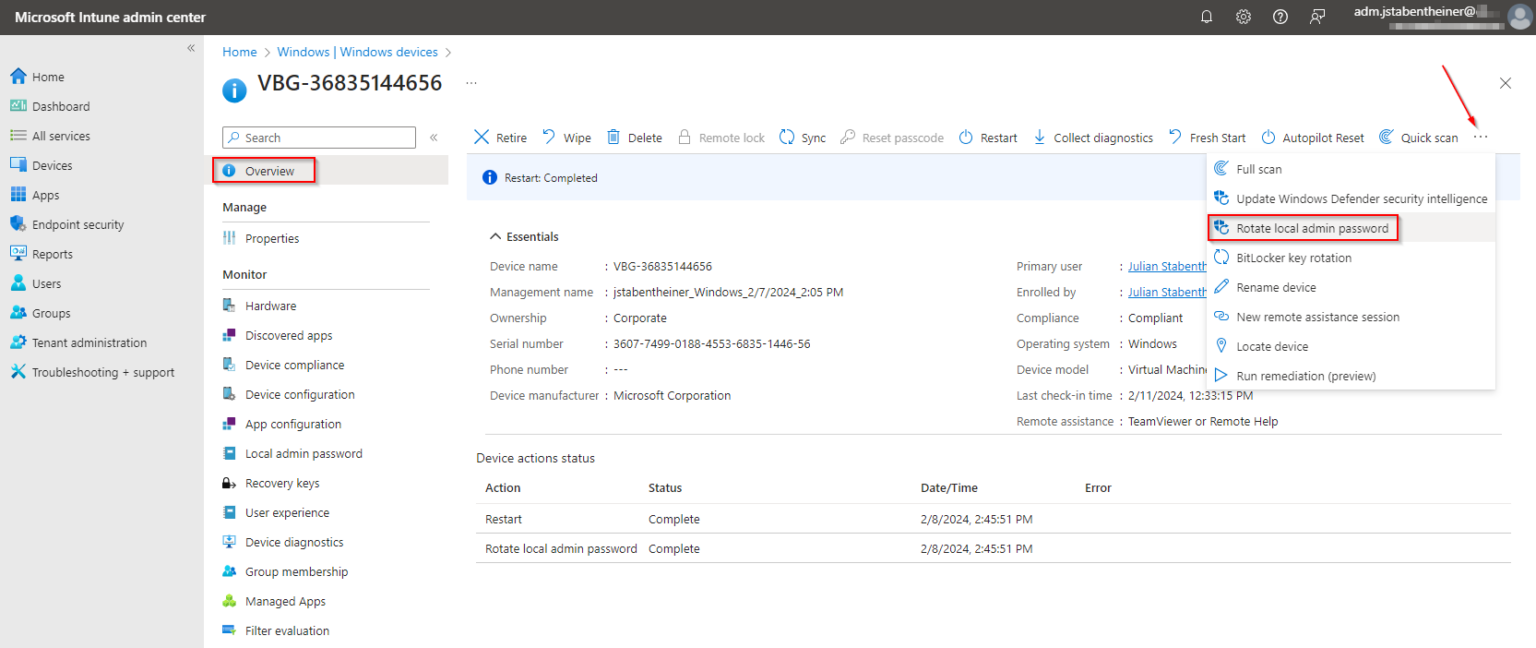Select the Delete device icon
The image size is (1536, 648).
coord(613,137)
